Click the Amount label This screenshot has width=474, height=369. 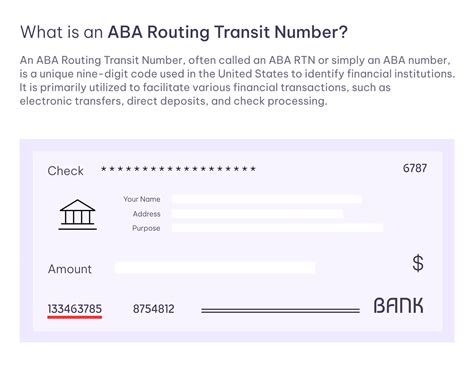(69, 269)
